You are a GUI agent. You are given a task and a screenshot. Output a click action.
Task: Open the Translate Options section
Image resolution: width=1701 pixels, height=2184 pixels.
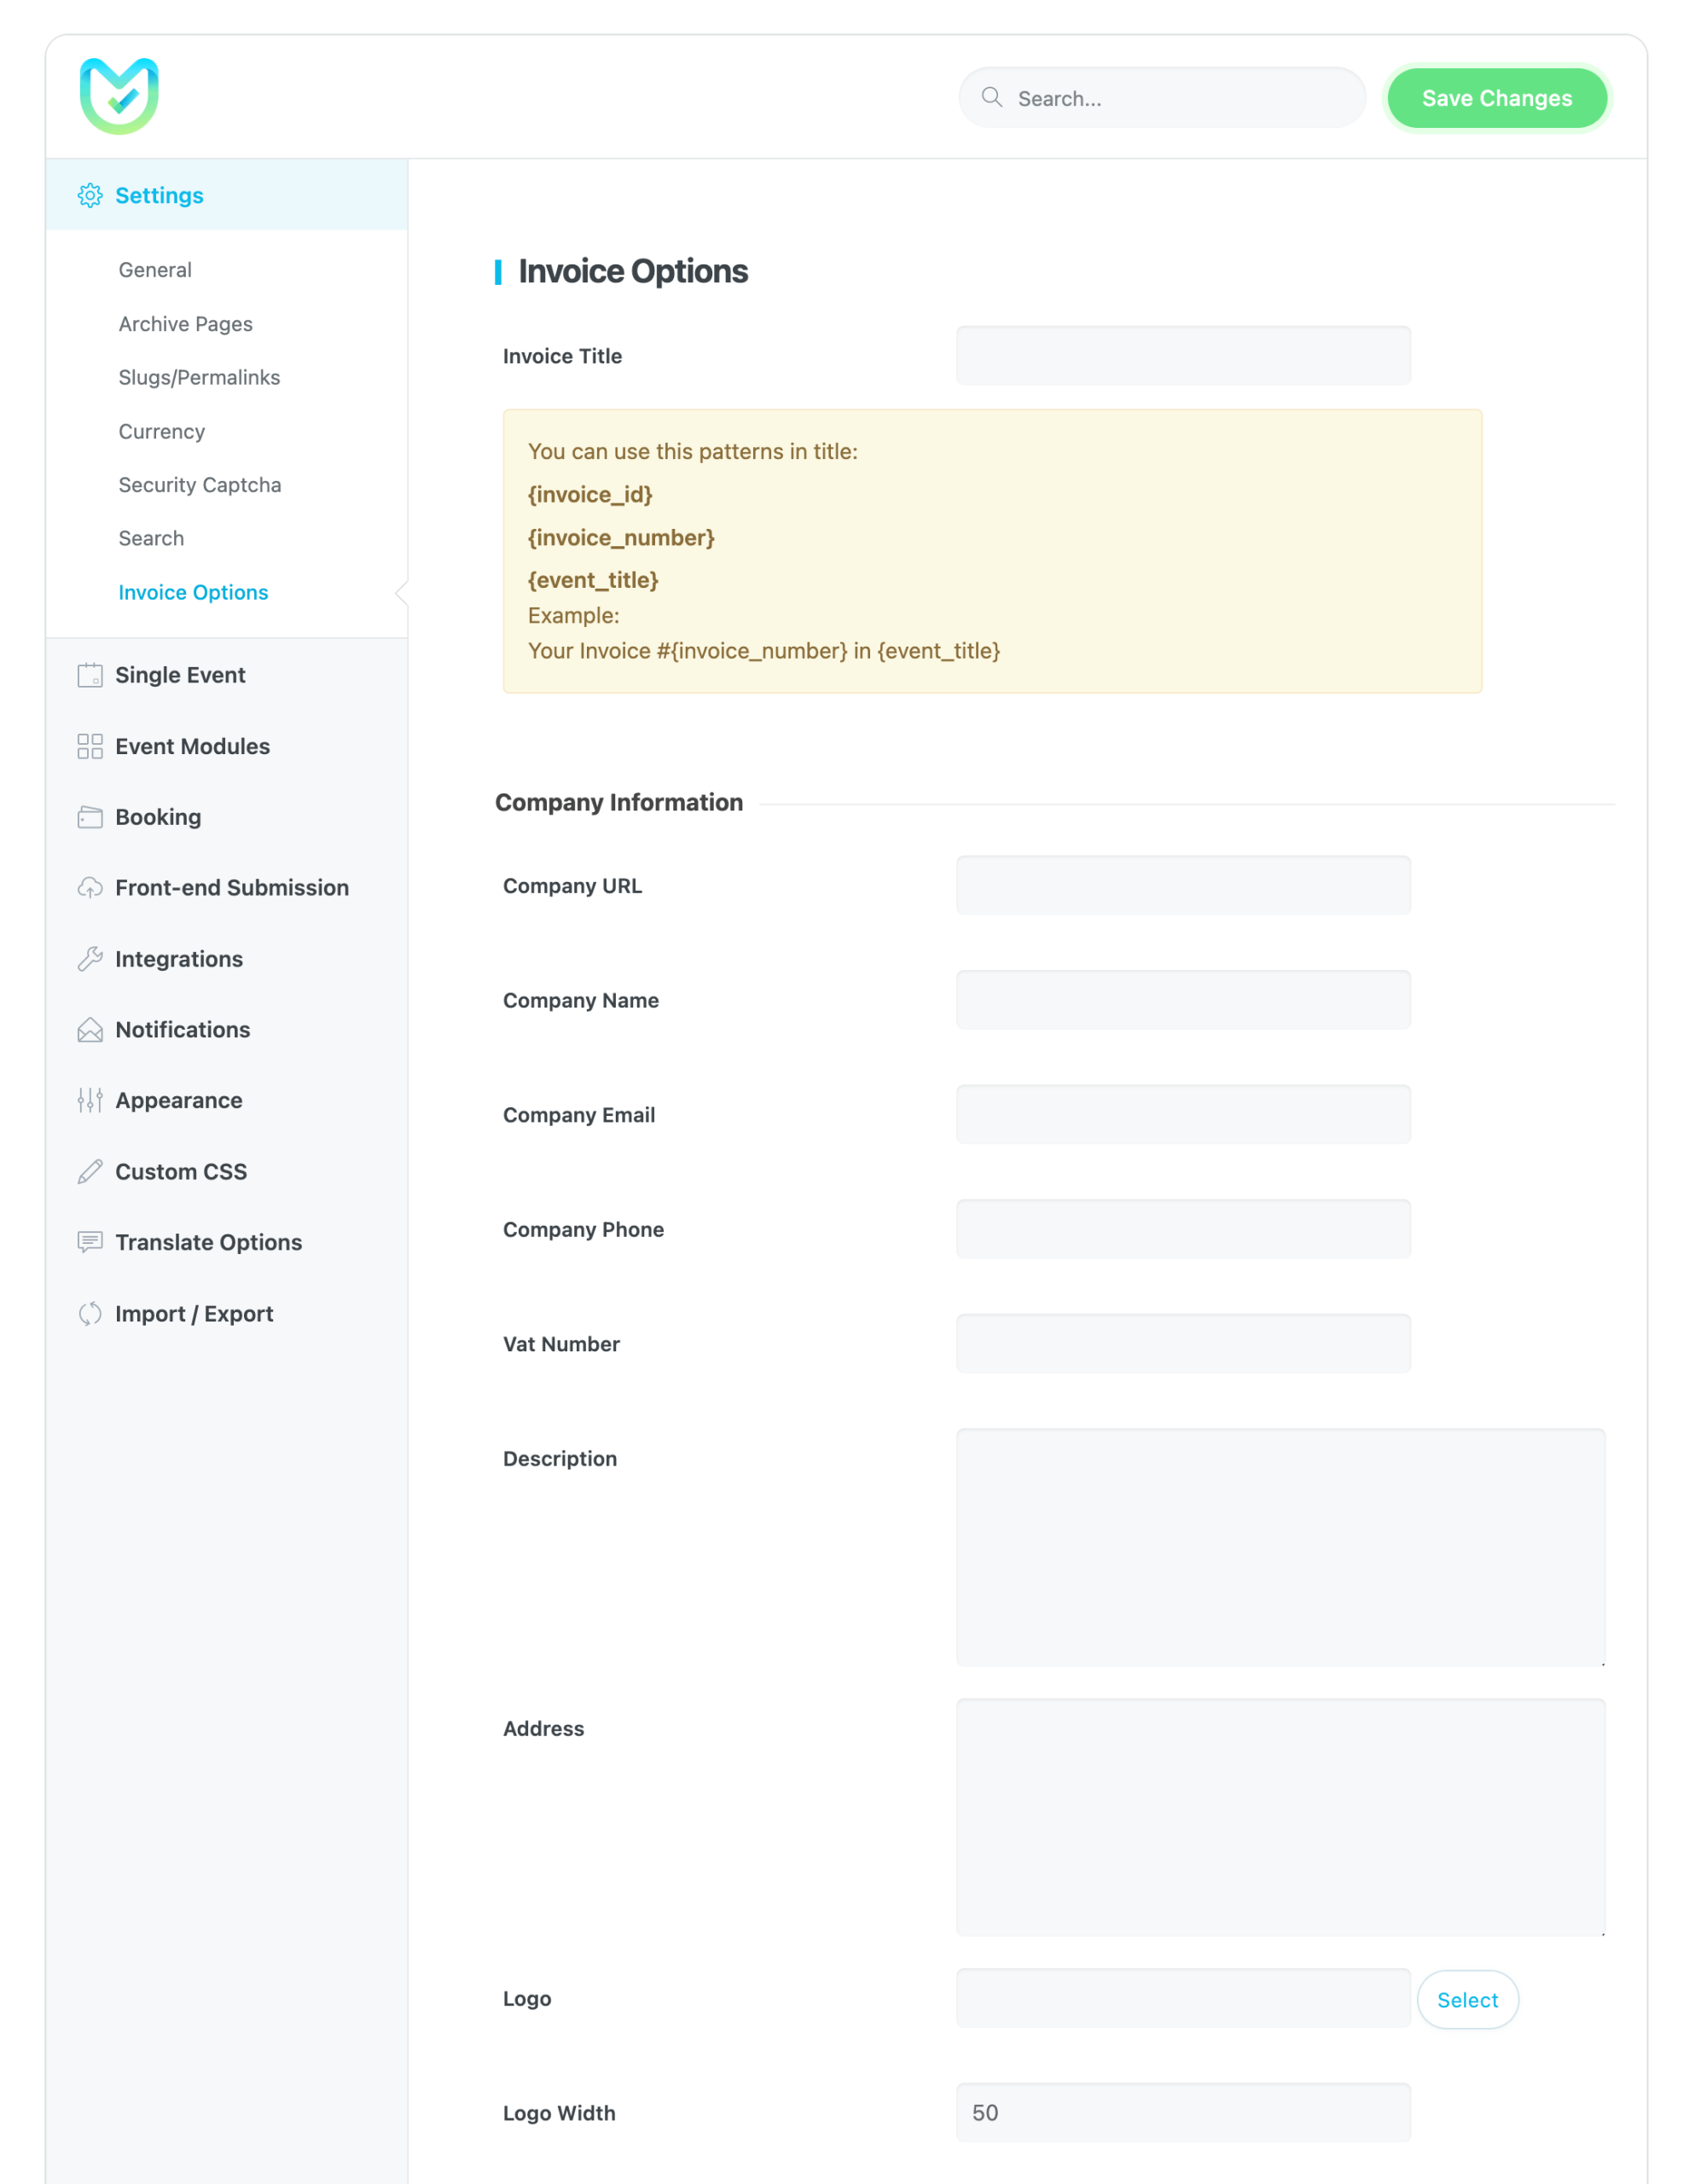208,1242
